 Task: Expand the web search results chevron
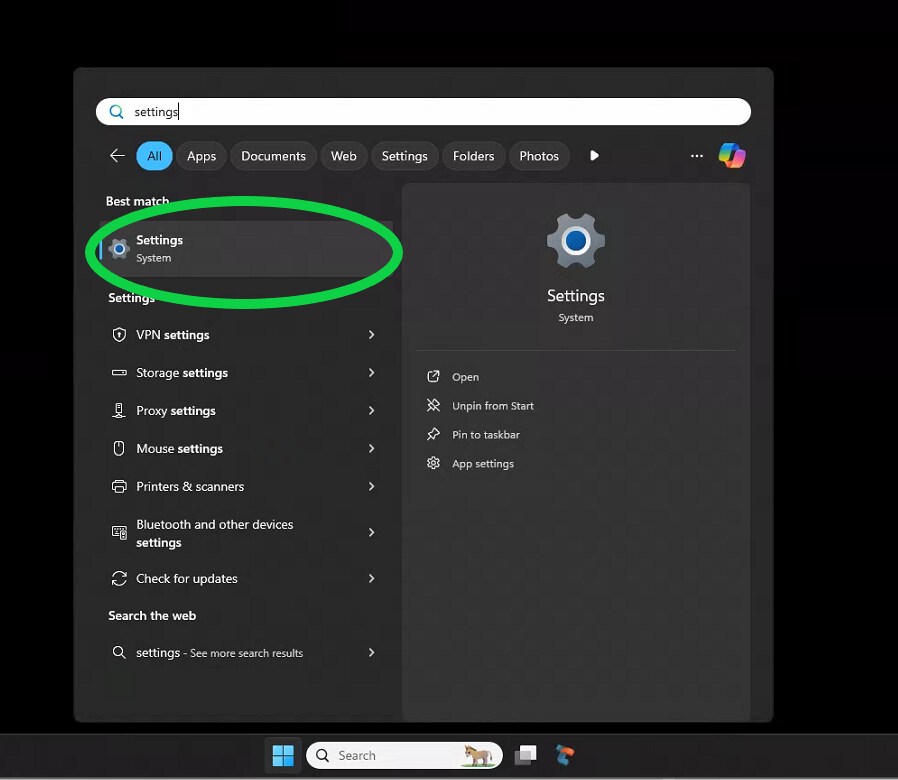[x=371, y=652]
